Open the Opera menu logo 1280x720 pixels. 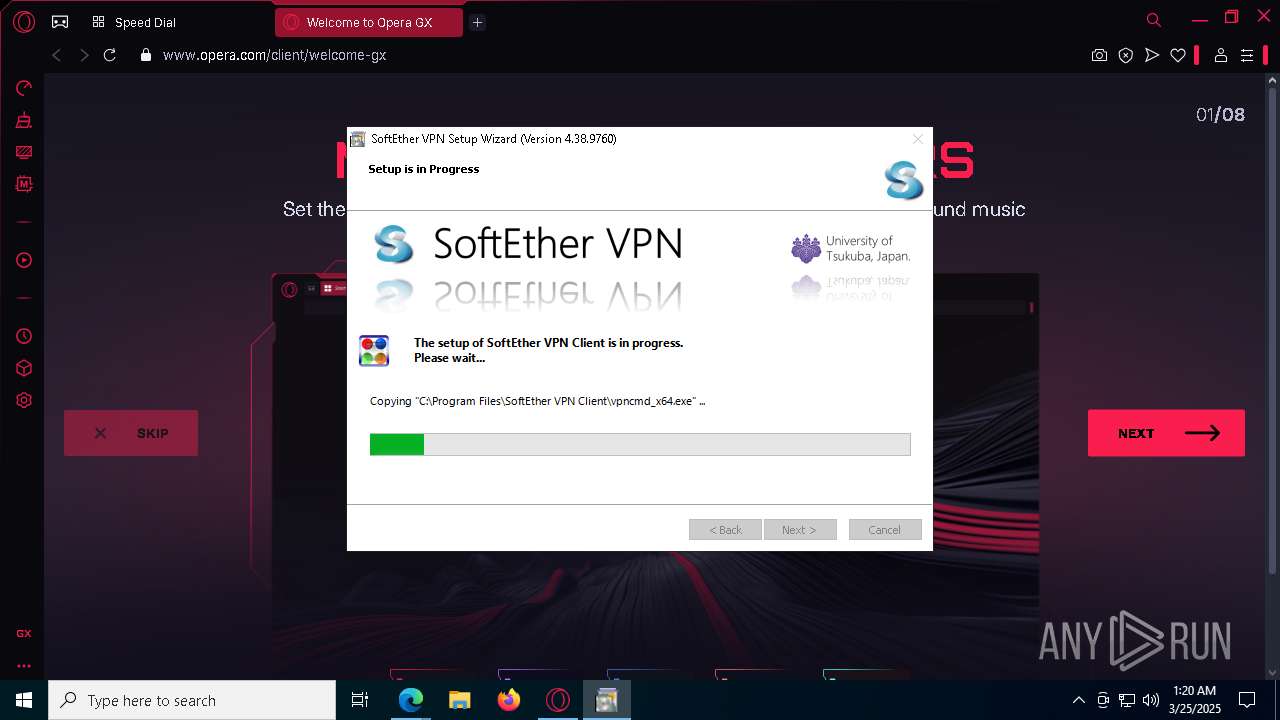click(x=24, y=21)
